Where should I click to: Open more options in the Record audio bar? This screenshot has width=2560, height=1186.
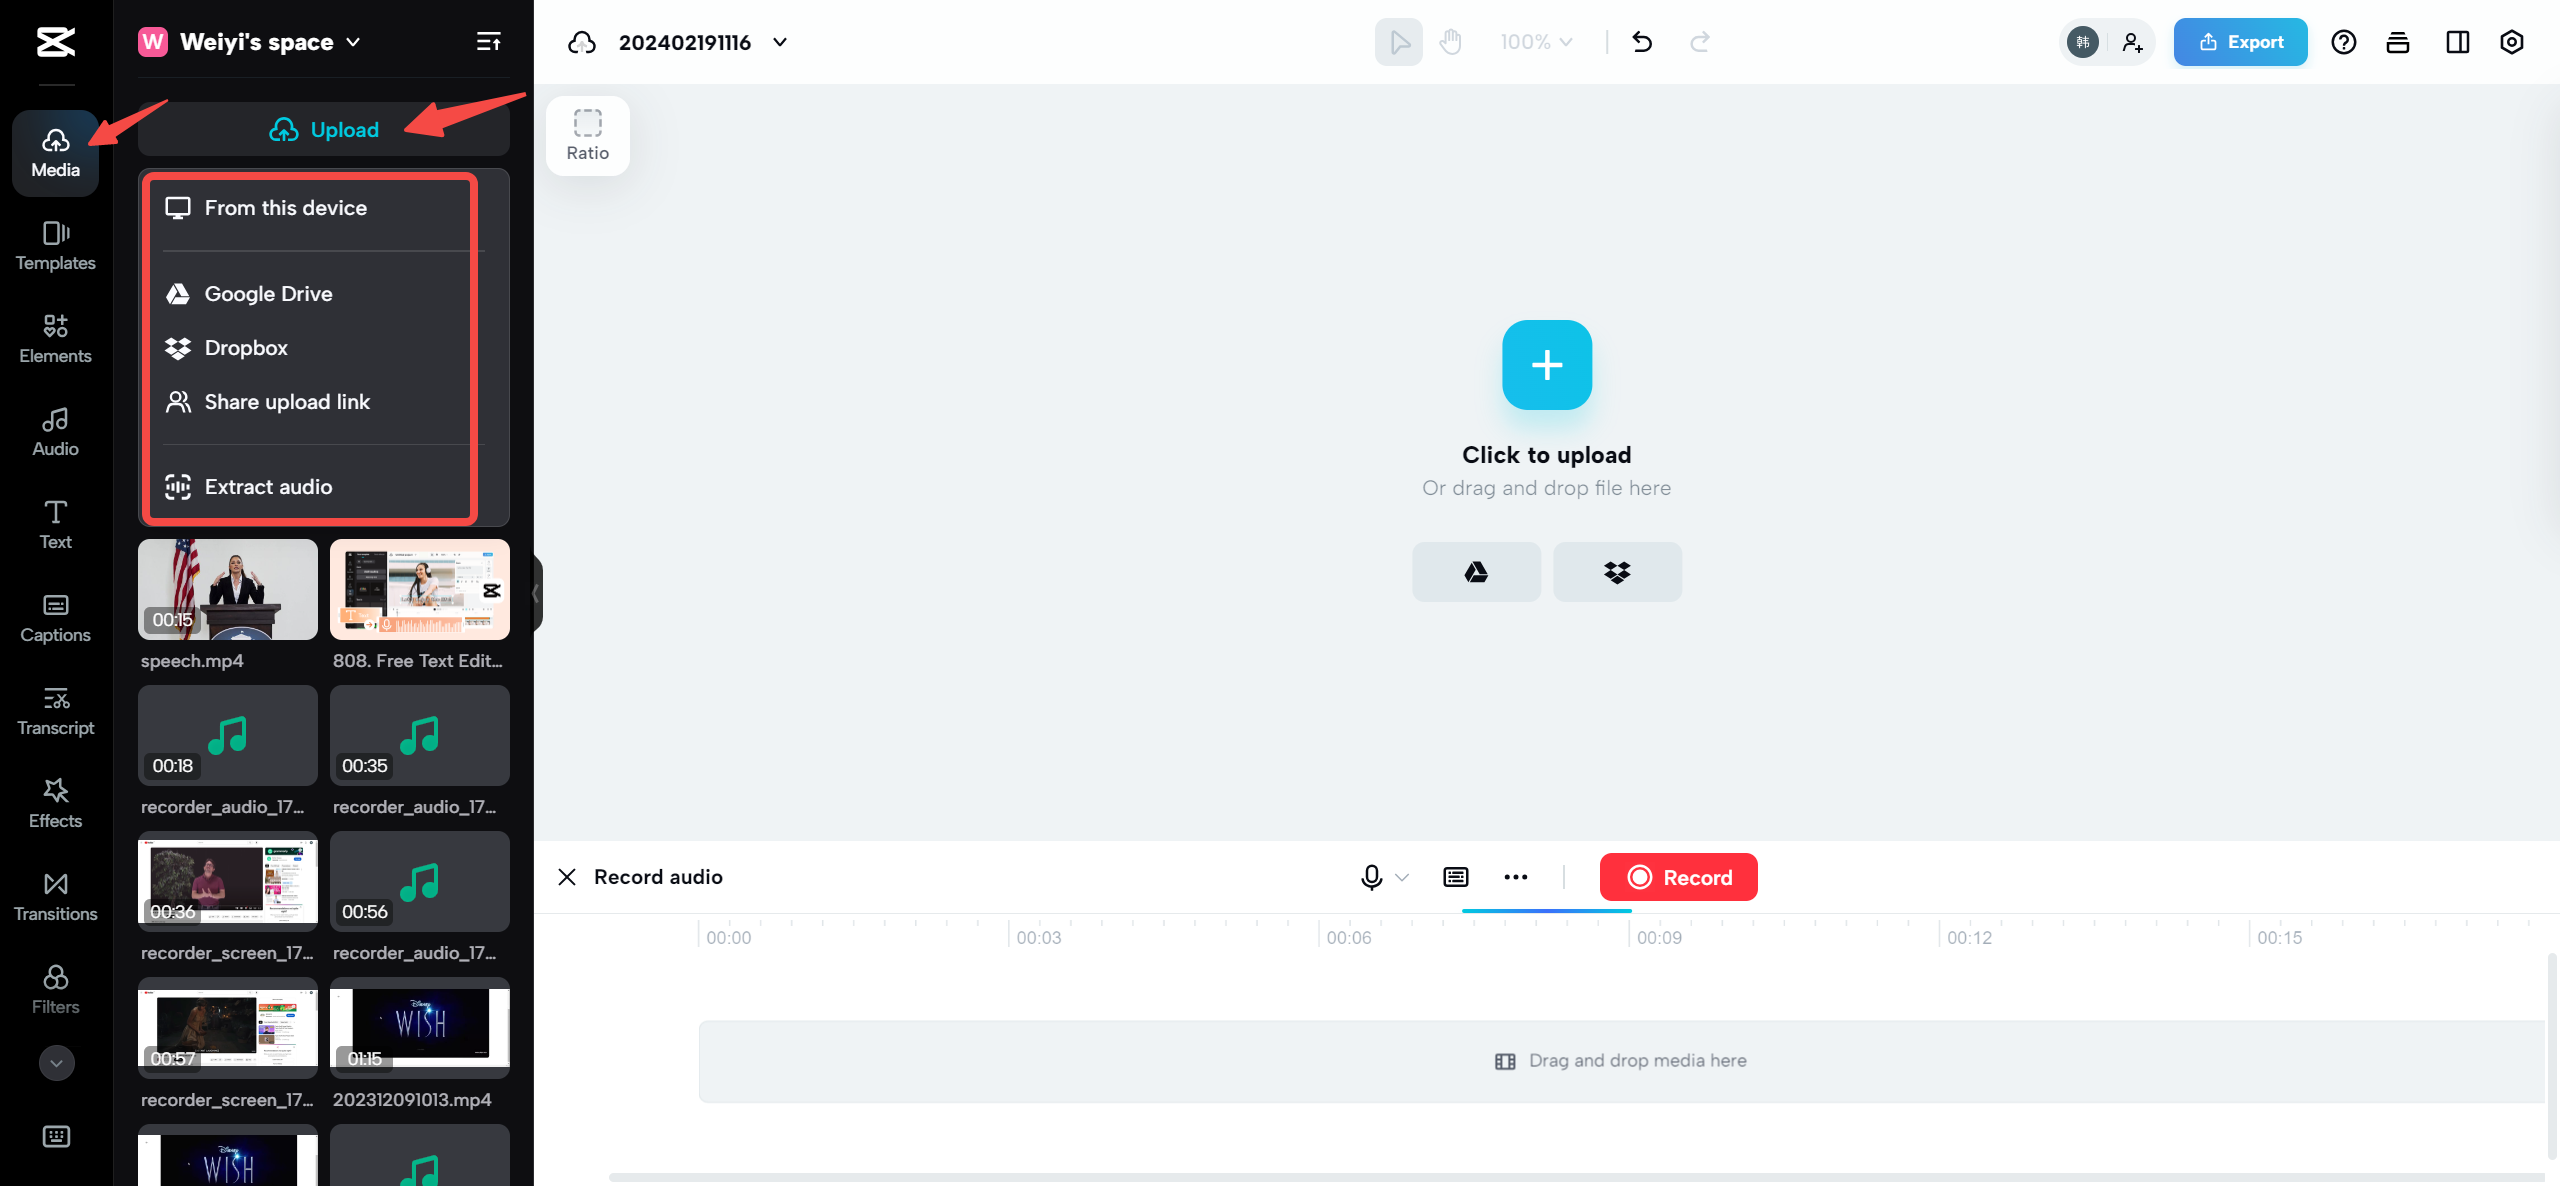[x=1515, y=877]
